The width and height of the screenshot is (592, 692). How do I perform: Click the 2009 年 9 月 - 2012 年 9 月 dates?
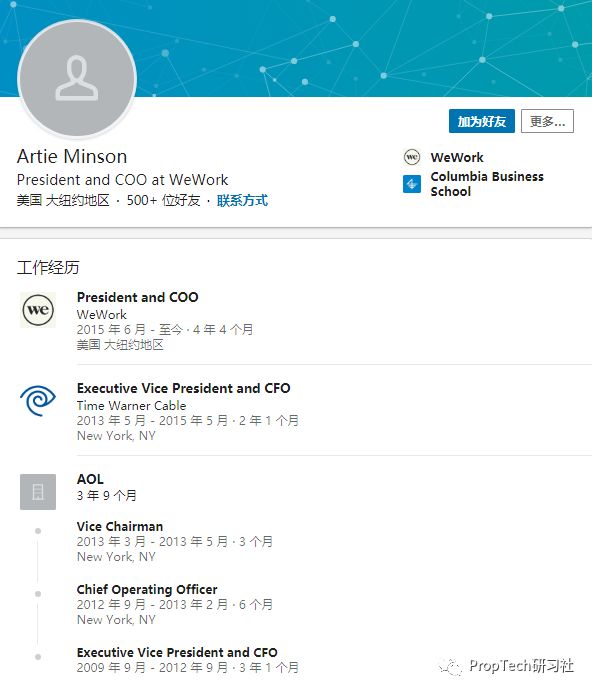click(x=152, y=667)
